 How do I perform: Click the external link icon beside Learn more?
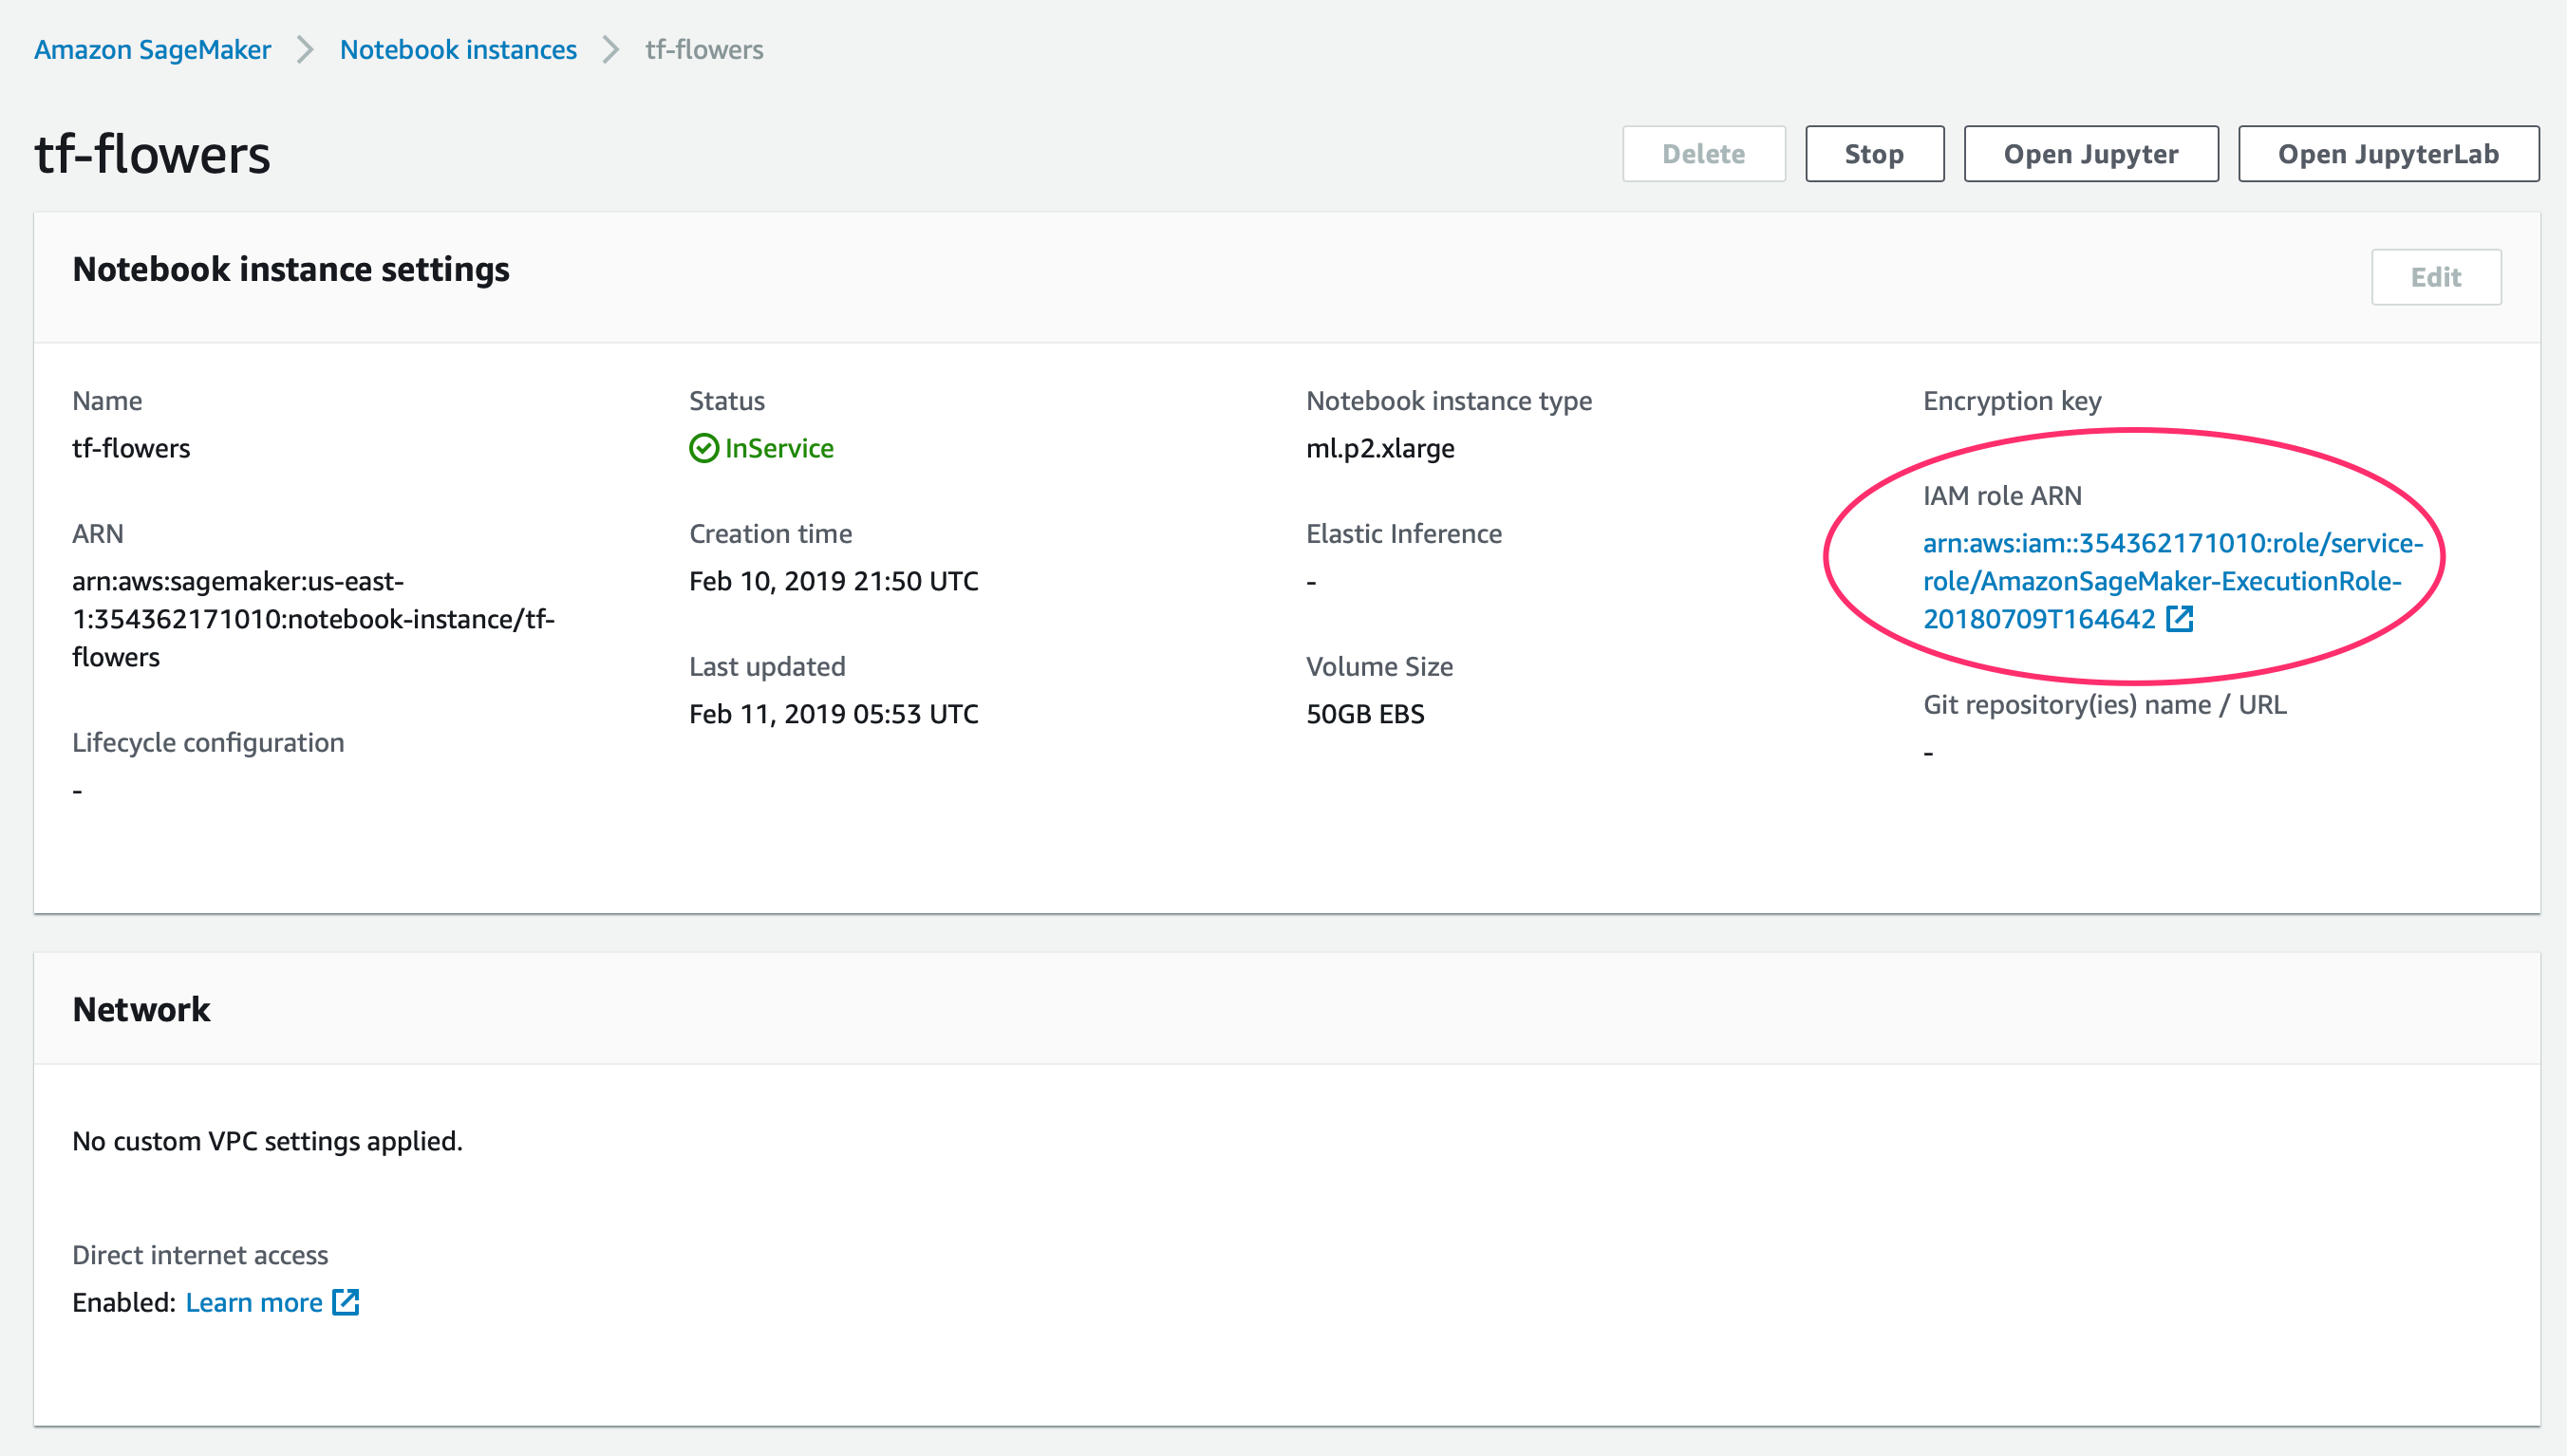click(x=346, y=1302)
